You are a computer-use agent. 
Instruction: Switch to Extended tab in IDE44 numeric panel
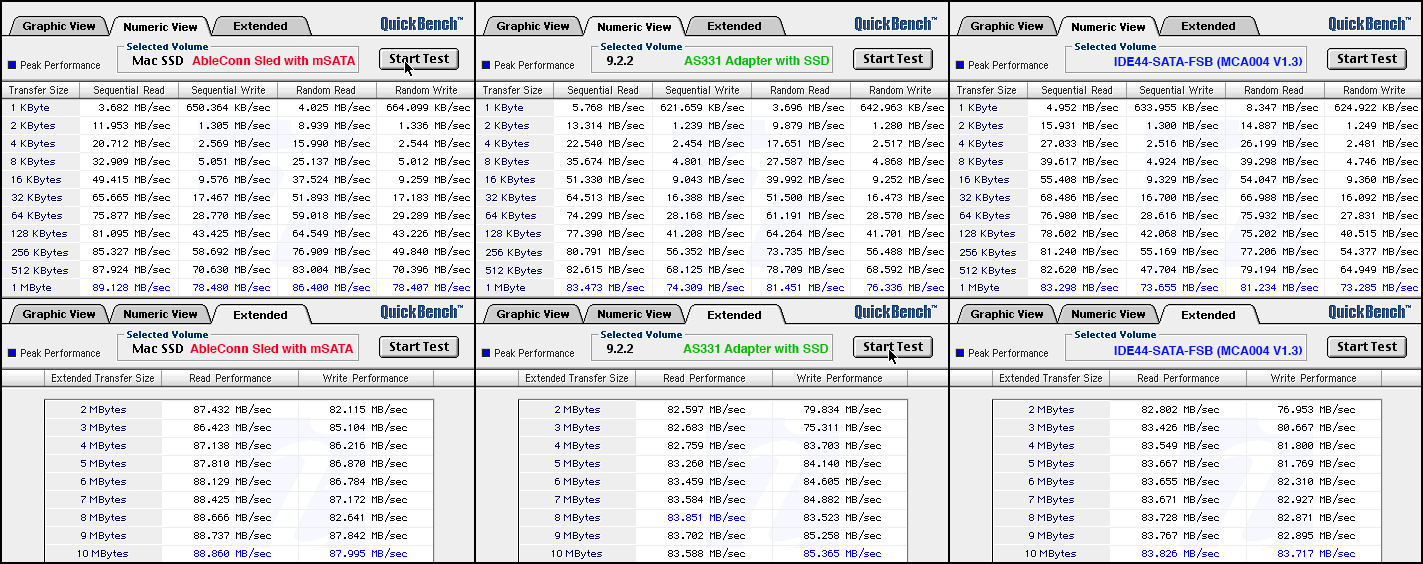click(1208, 26)
